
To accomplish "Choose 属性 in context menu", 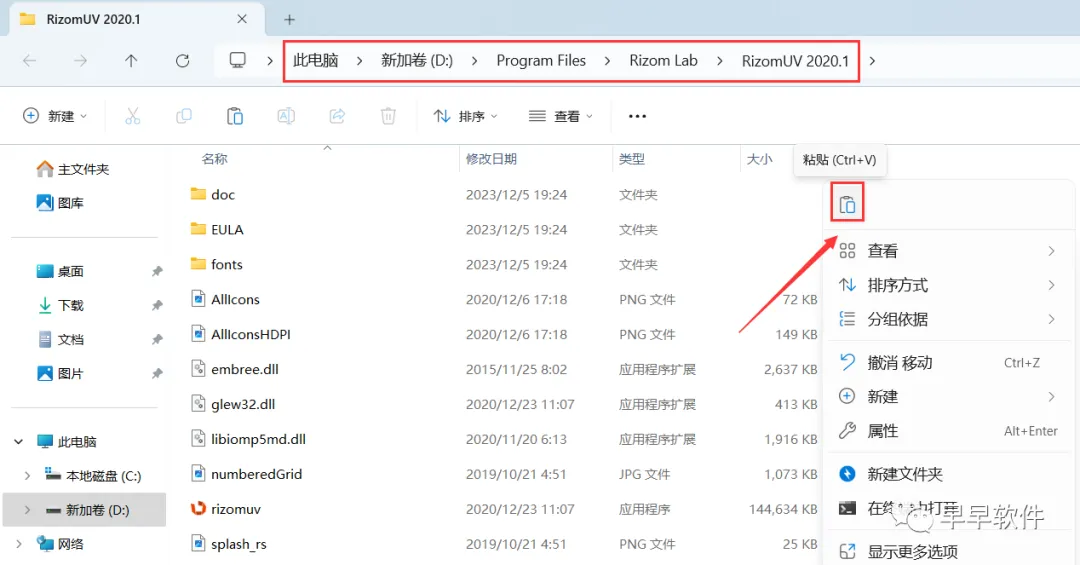I will 948,431.
